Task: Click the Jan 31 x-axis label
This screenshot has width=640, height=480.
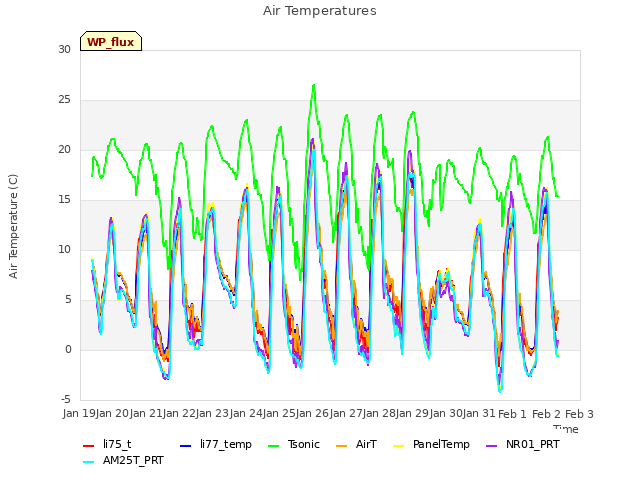Action: 479,413
